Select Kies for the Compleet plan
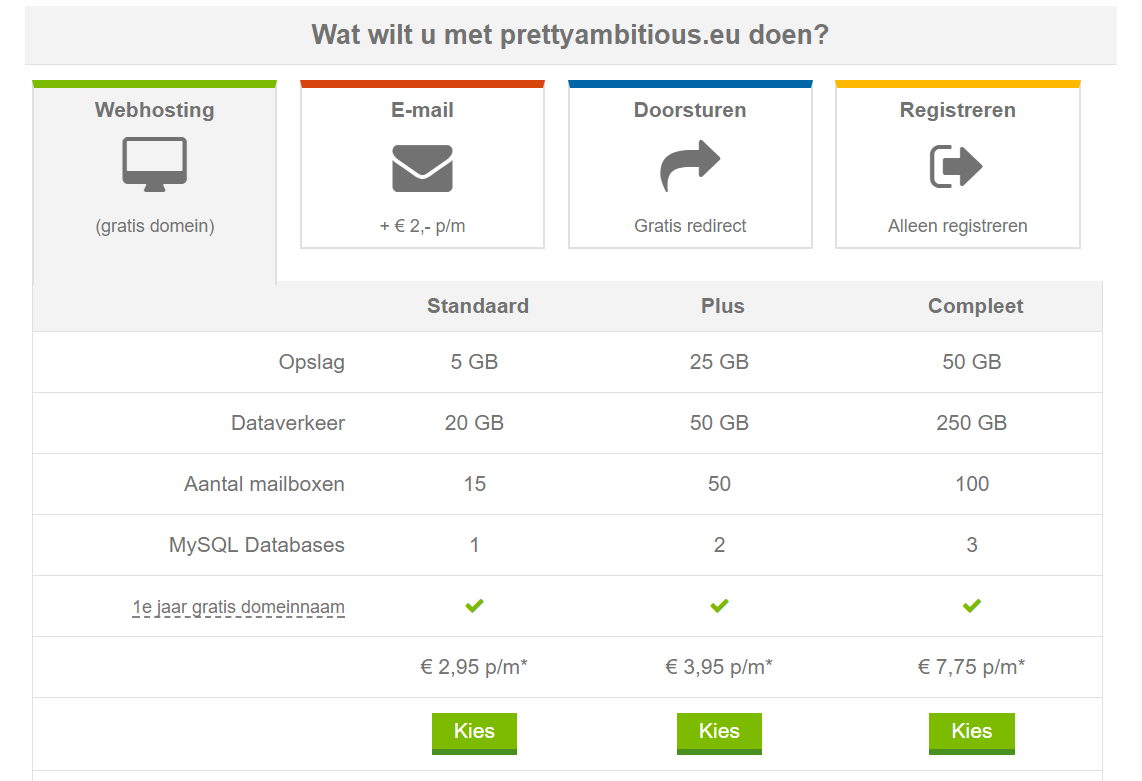 (x=972, y=733)
